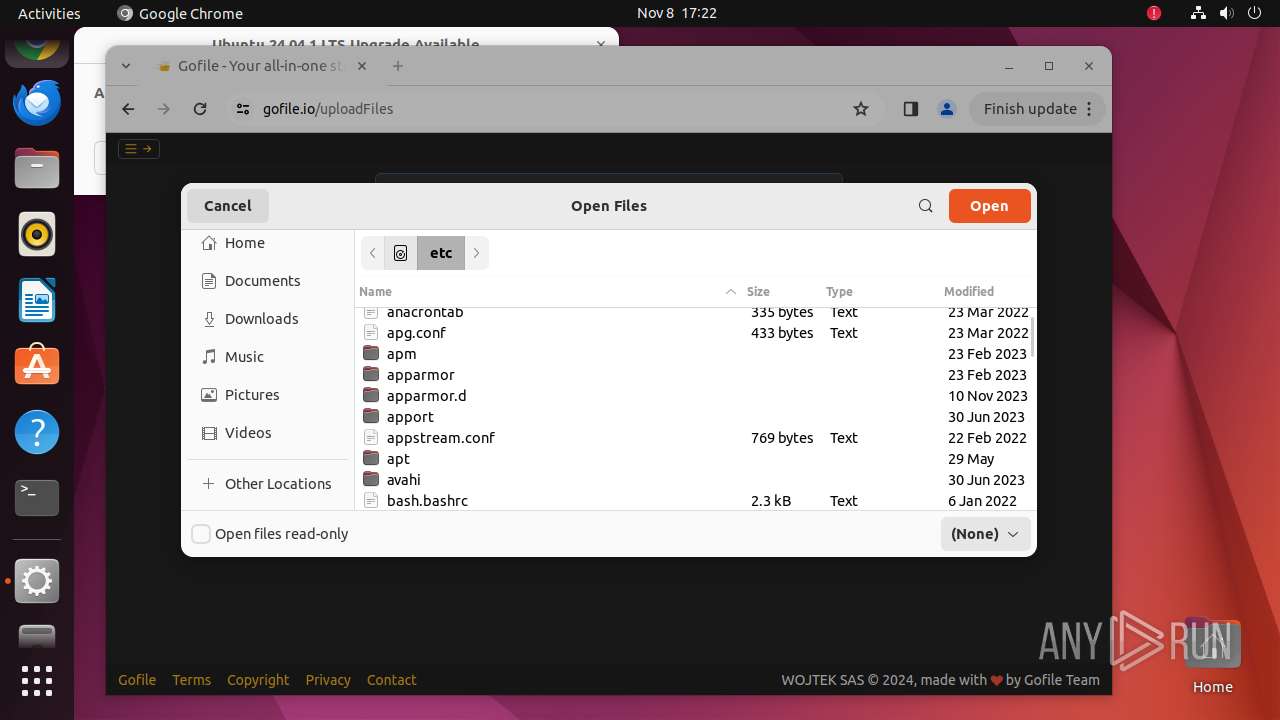Open the volume icon in top bar
Viewport: 1280px width, 720px height.
(1225, 13)
